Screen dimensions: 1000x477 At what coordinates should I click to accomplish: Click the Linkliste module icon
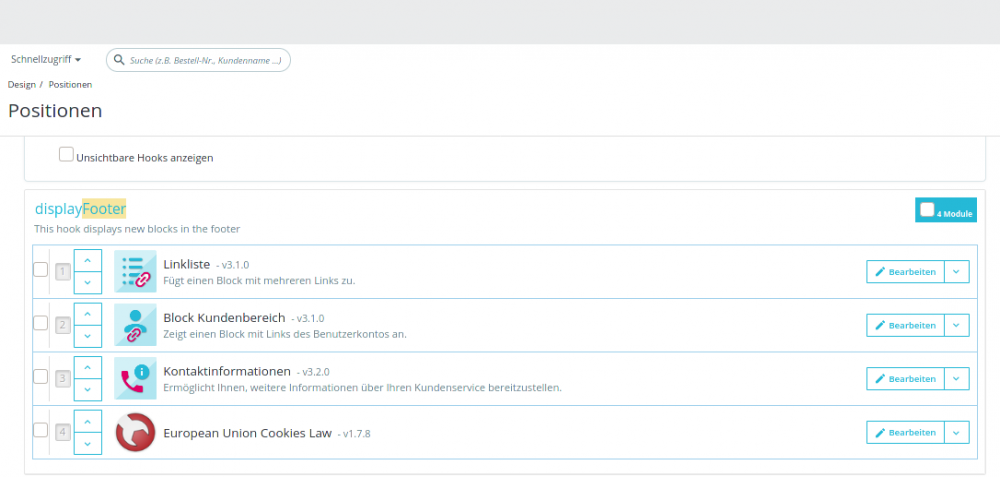point(135,271)
